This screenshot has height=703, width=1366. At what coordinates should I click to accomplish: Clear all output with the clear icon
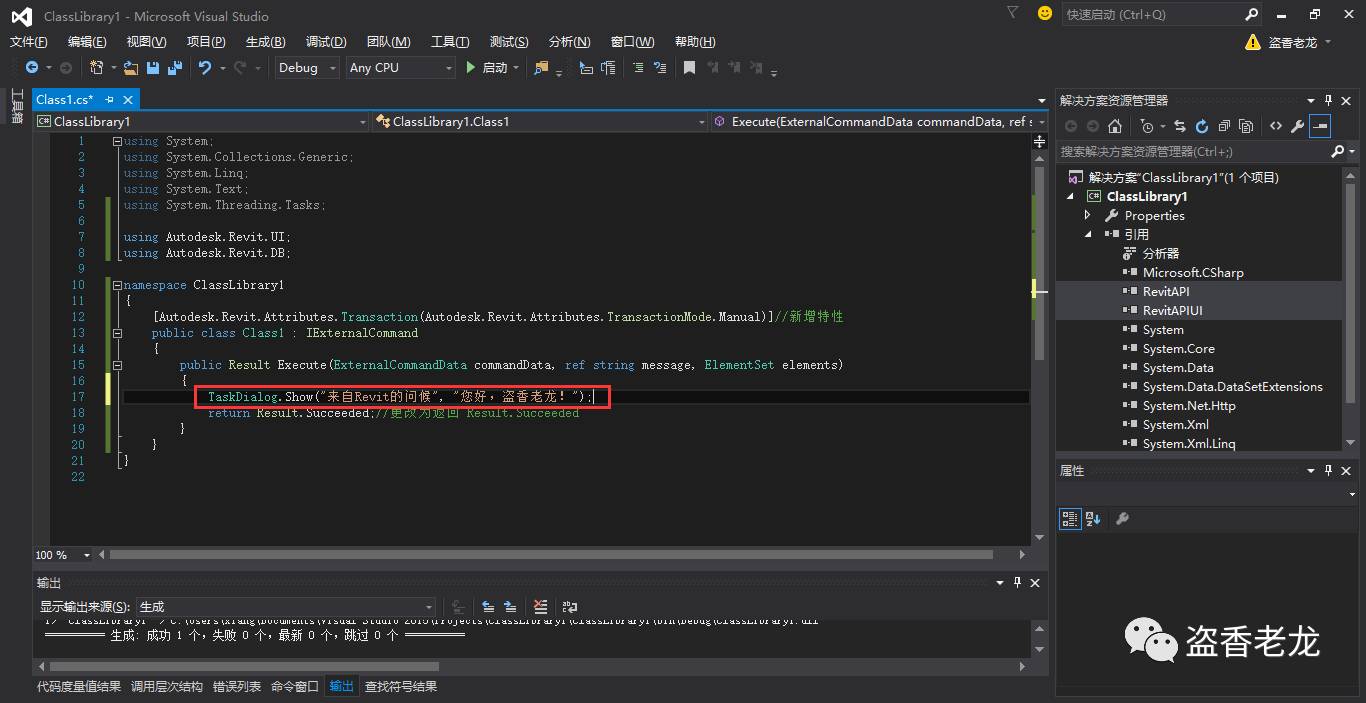pos(541,606)
